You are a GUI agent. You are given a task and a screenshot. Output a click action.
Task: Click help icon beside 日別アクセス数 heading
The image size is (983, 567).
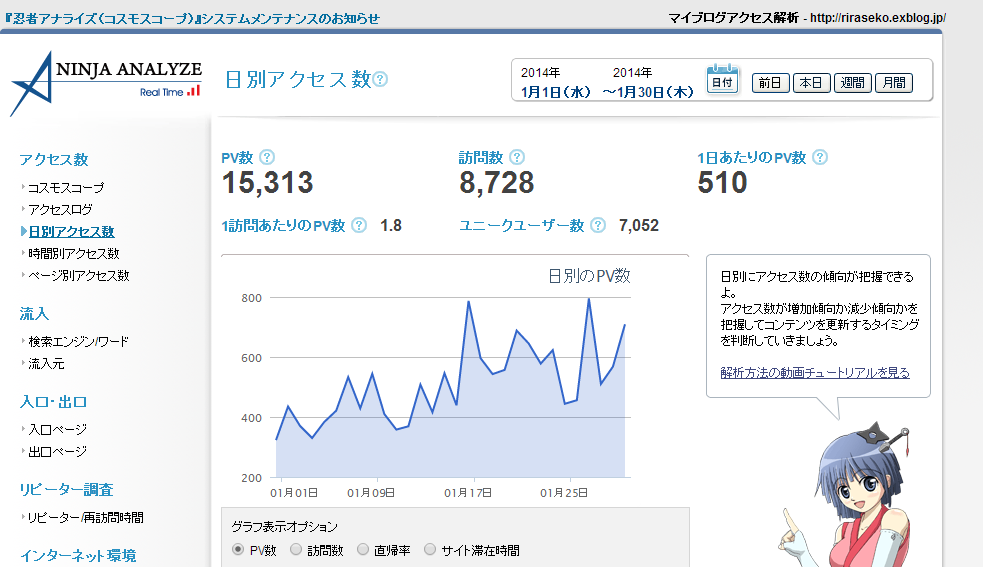click(380, 79)
